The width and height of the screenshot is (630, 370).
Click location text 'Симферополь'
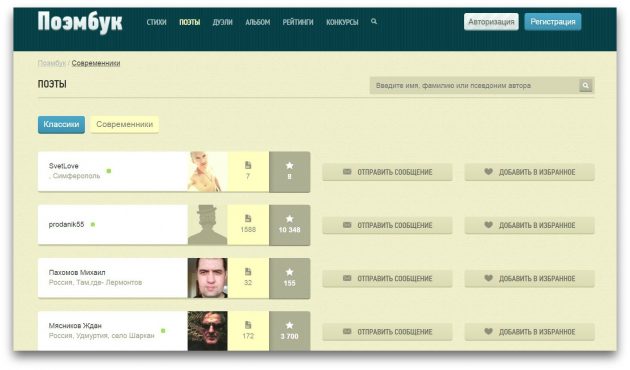tap(76, 176)
